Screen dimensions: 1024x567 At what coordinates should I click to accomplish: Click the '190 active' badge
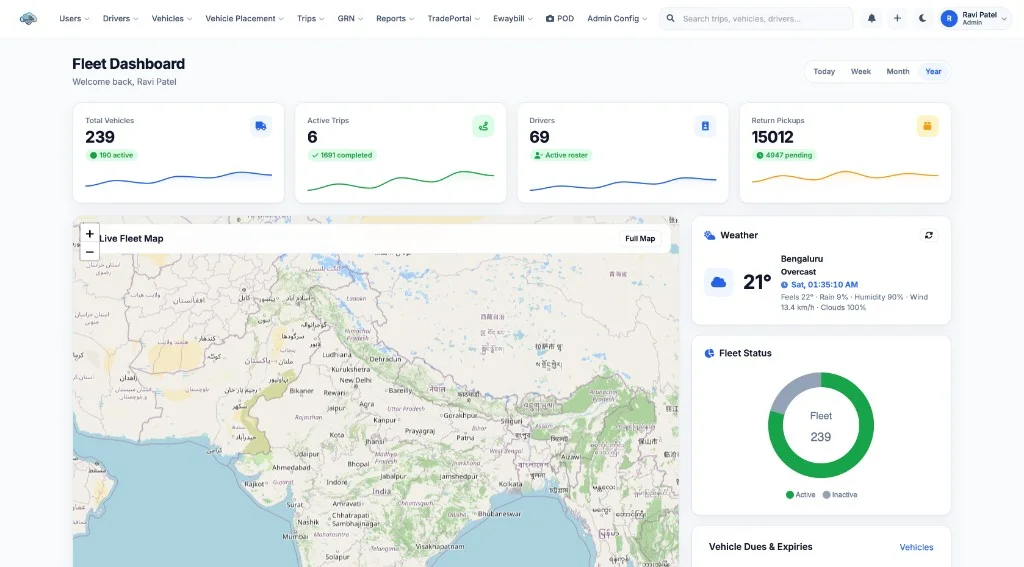(x=111, y=155)
